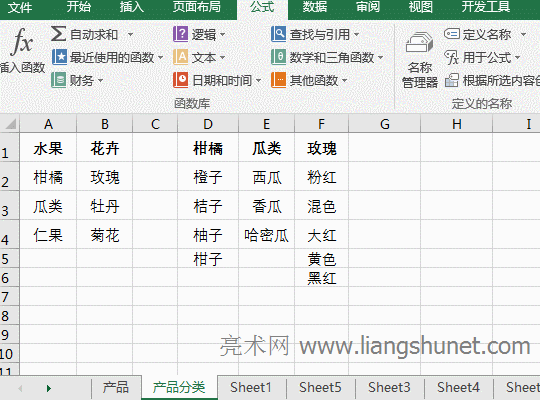Viewport: 540px width, 400px height.
Task: Click the Select All corner triangle
Action: [11, 124]
